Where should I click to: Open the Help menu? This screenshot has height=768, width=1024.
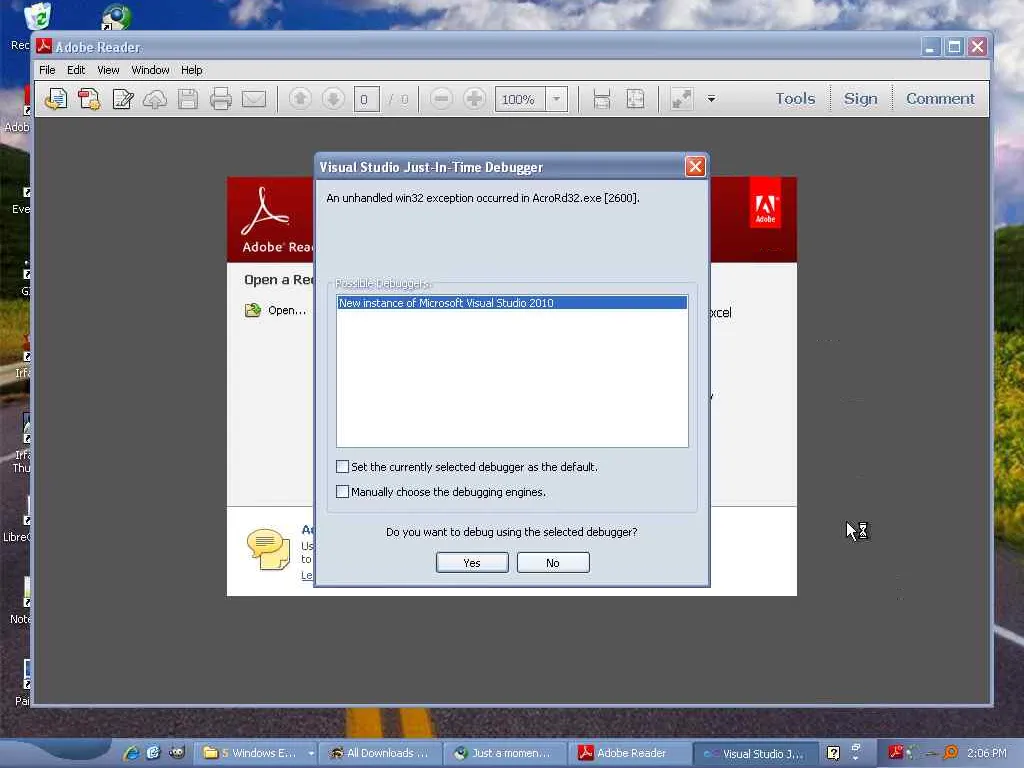[x=191, y=70]
